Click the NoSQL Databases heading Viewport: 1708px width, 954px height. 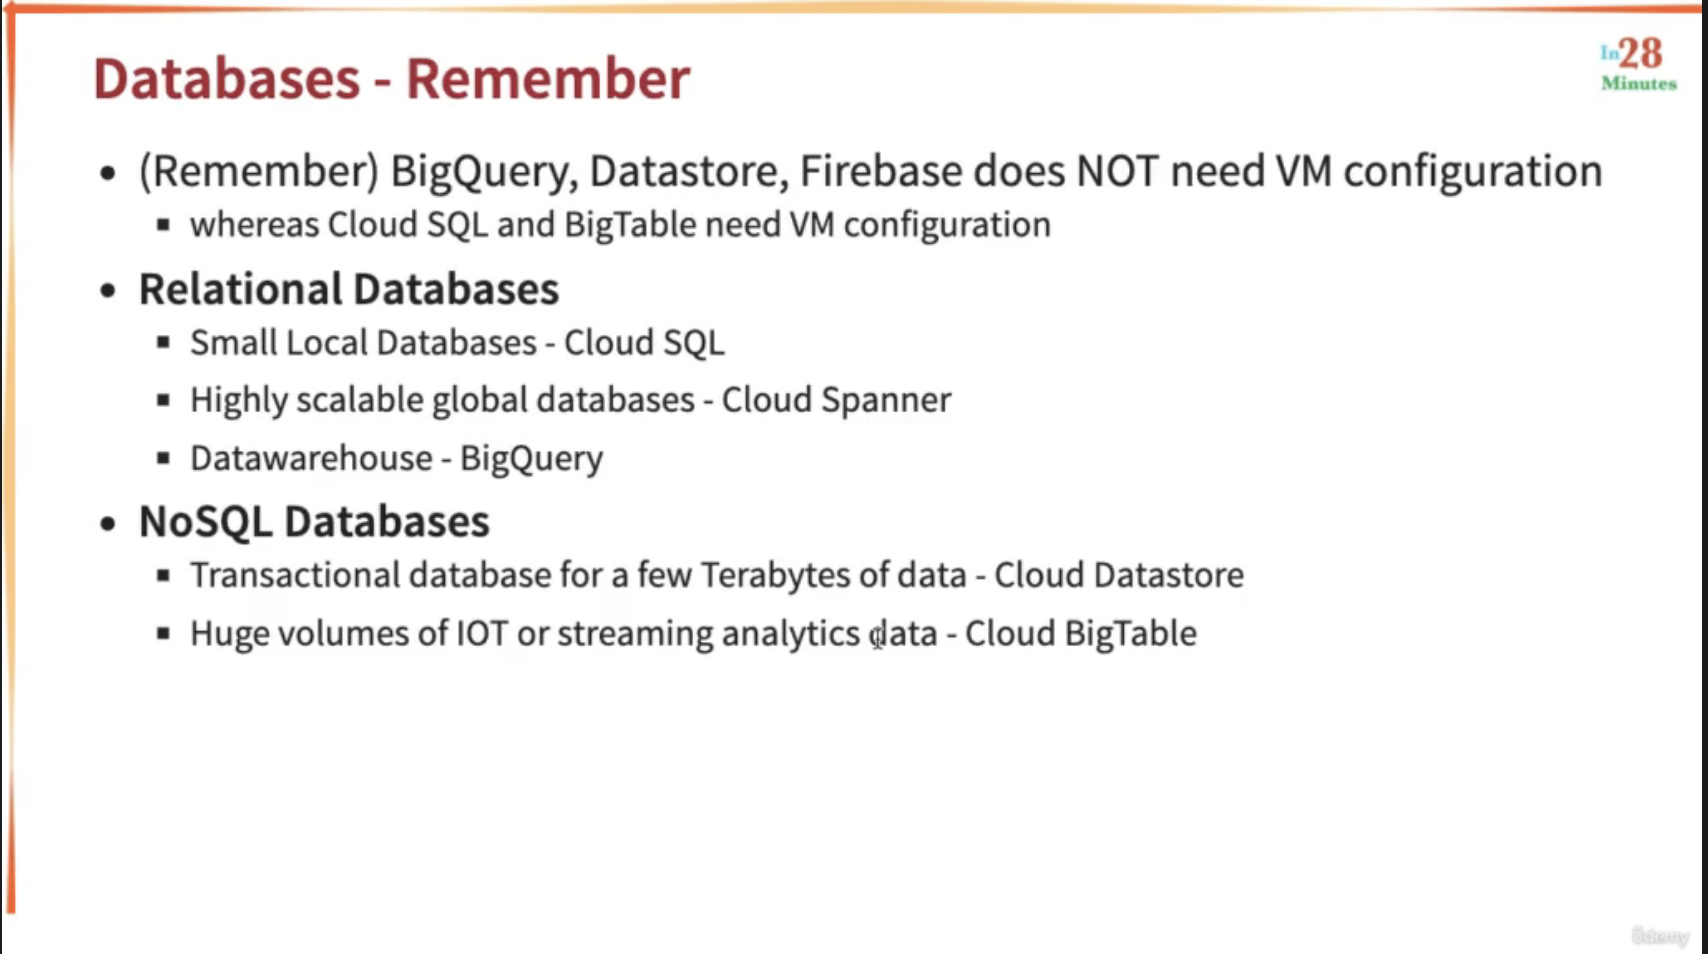pyautogui.click(x=314, y=522)
